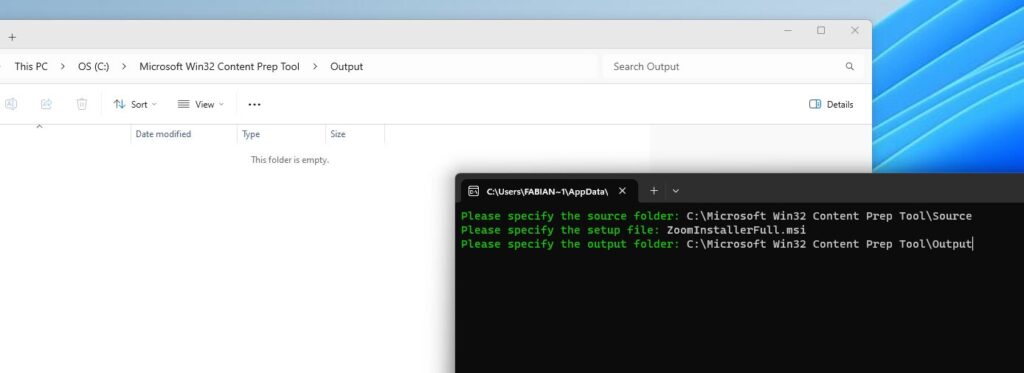The image size is (1024, 373).
Task: Click the sort arrow above Name column
Action: click(x=39, y=125)
